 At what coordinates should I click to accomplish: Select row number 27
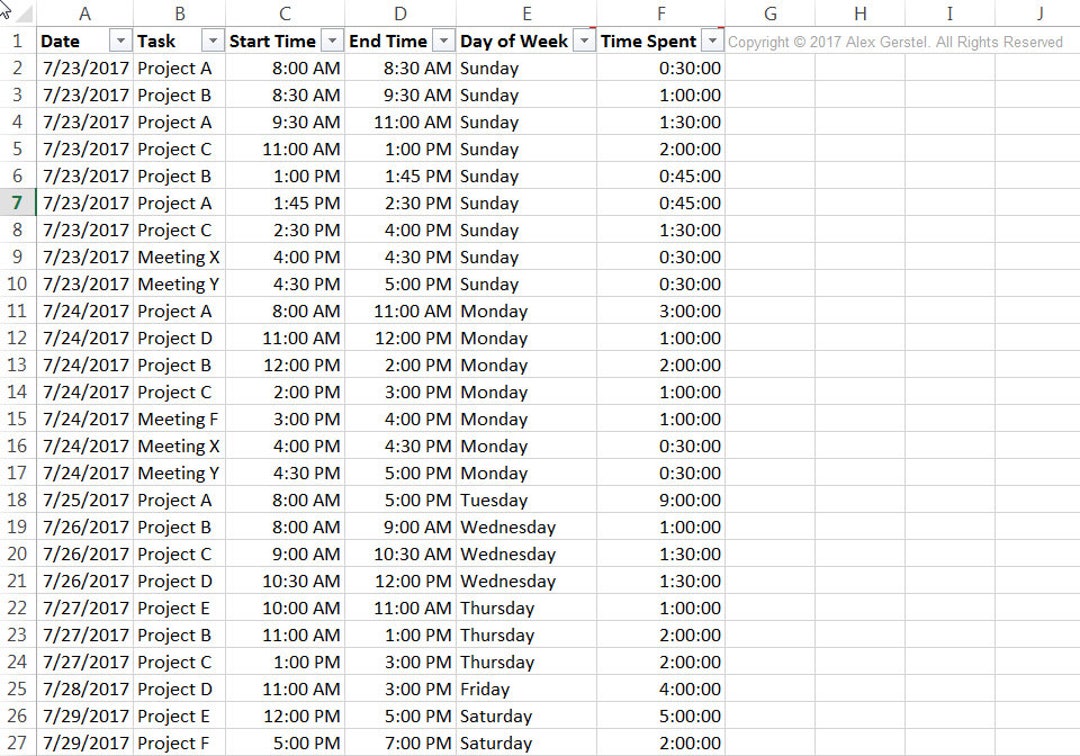tap(17, 743)
